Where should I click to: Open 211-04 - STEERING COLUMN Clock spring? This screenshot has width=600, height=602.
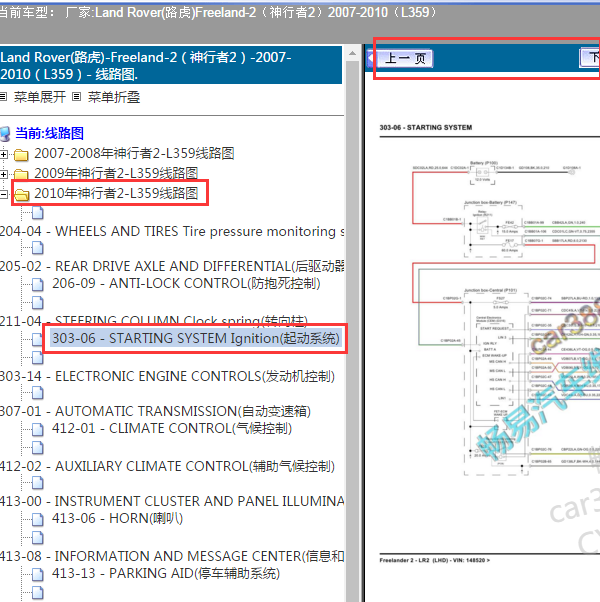(154, 321)
